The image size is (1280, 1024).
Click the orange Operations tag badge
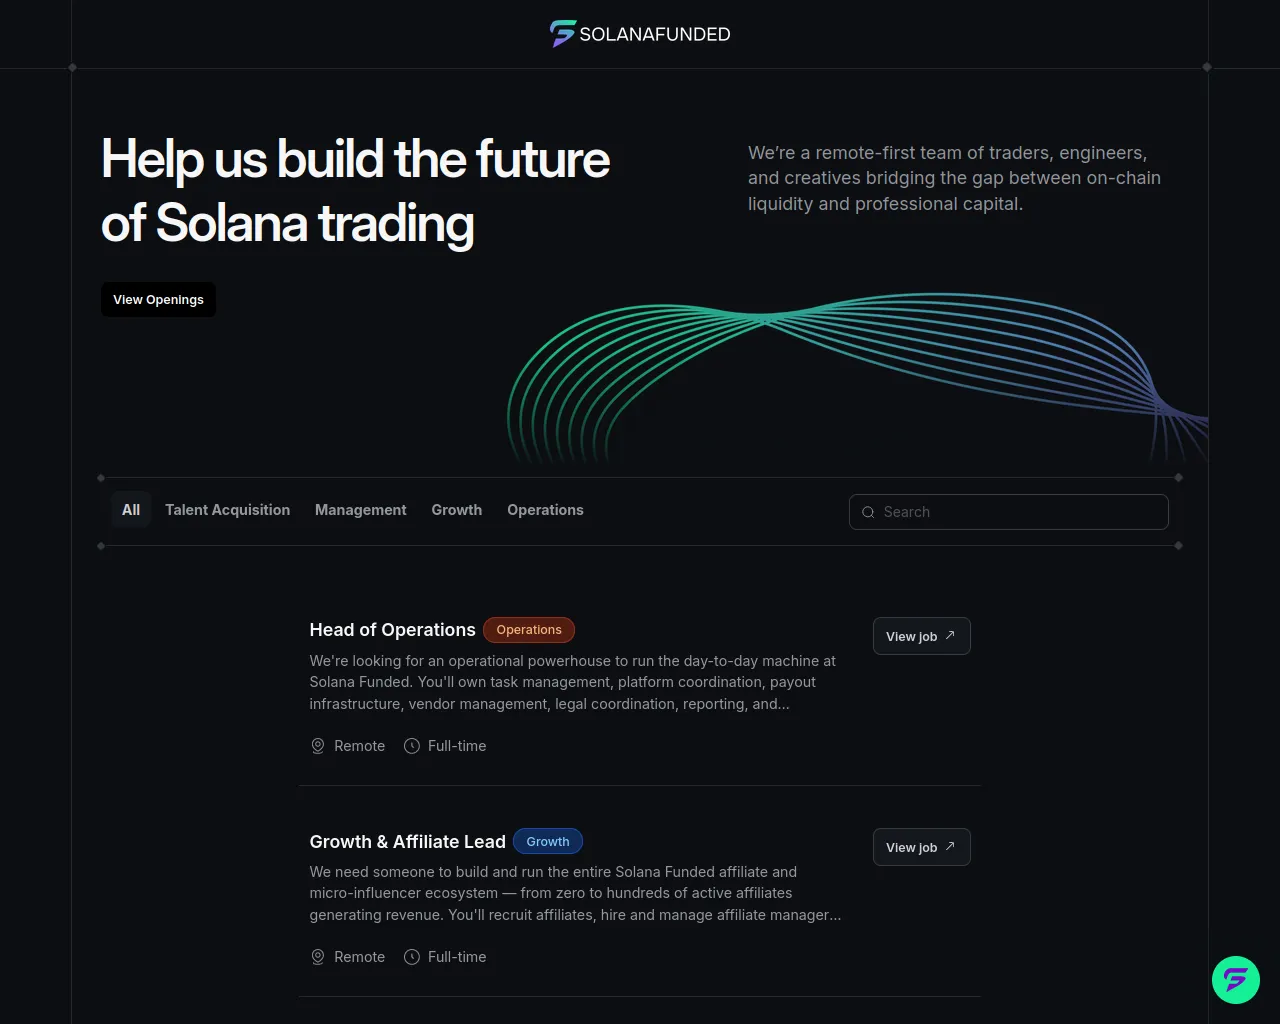click(529, 630)
